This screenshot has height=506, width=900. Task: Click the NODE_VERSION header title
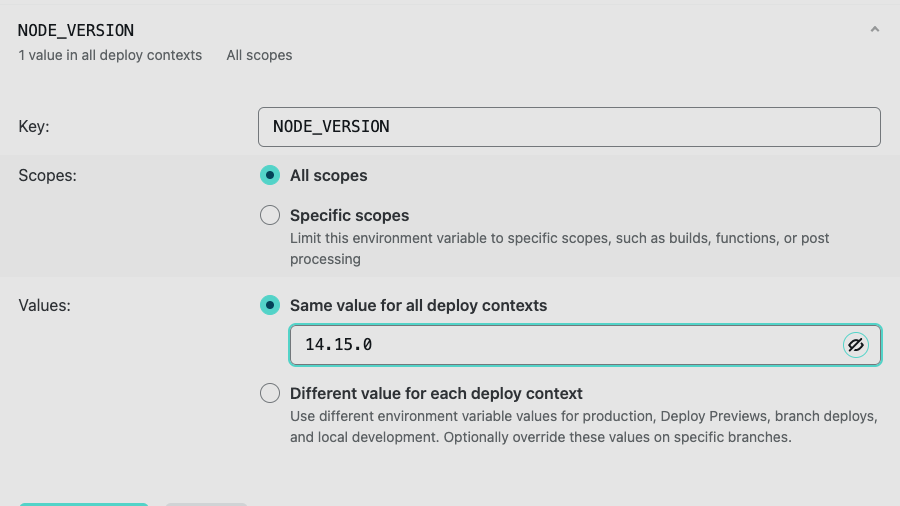tap(76, 30)
